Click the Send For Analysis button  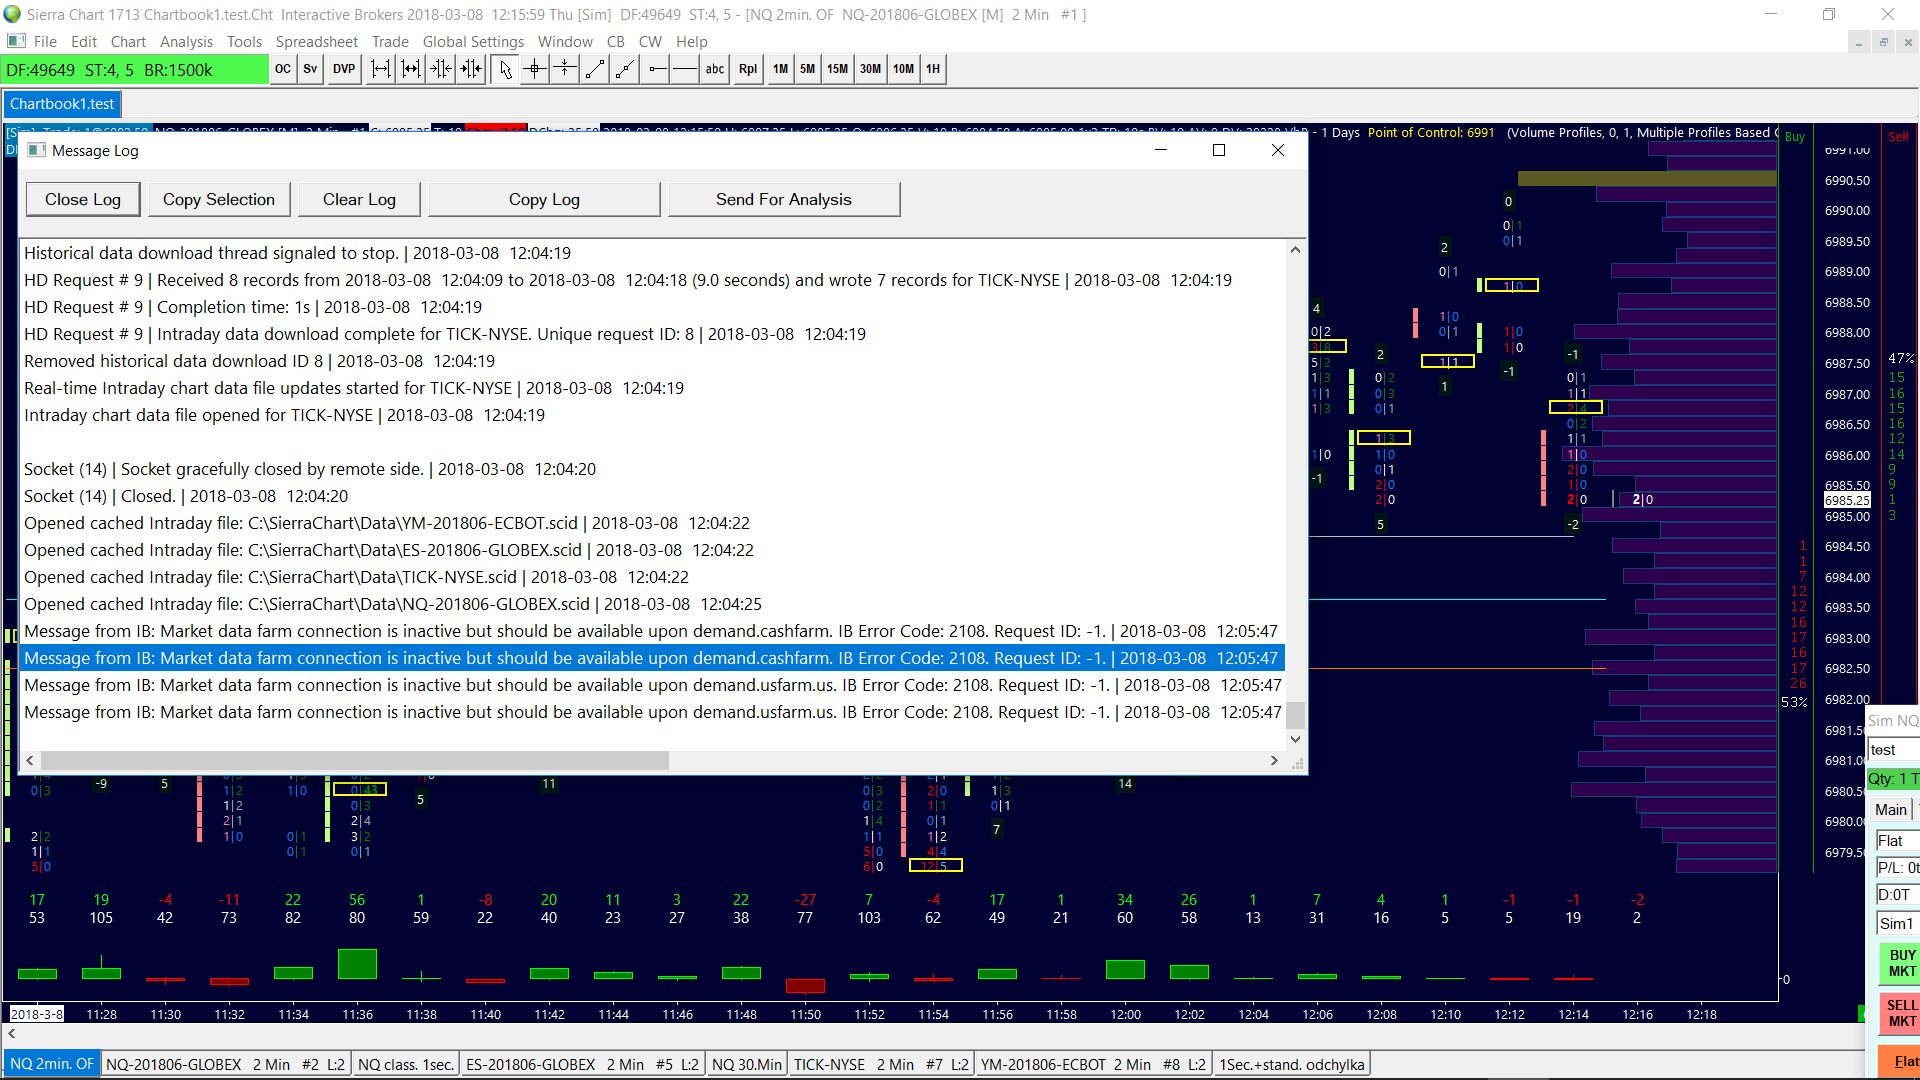783,199
